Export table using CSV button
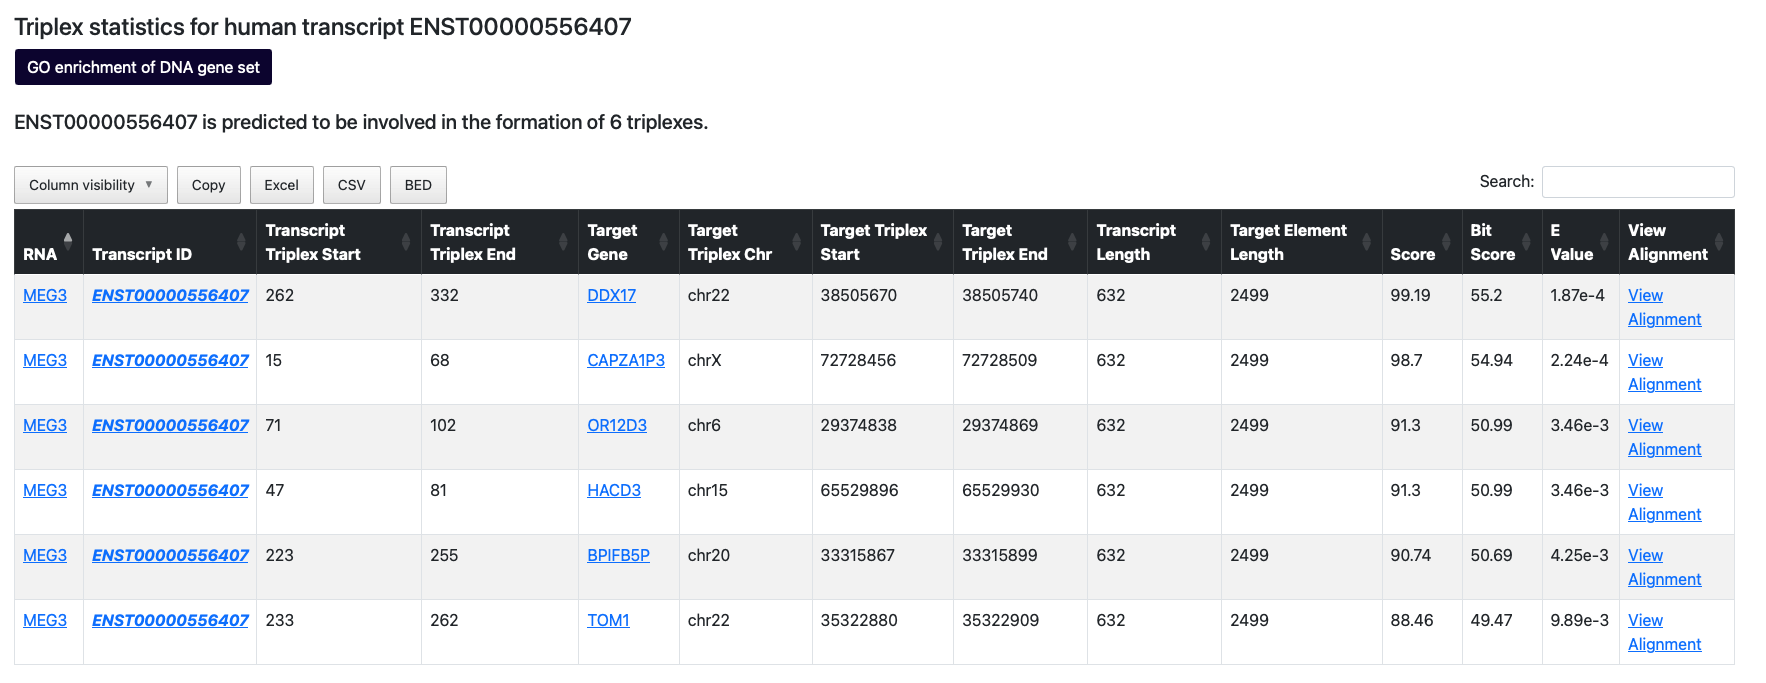The width and height of the screenshot is (1766, 683). tap(352, 185)
